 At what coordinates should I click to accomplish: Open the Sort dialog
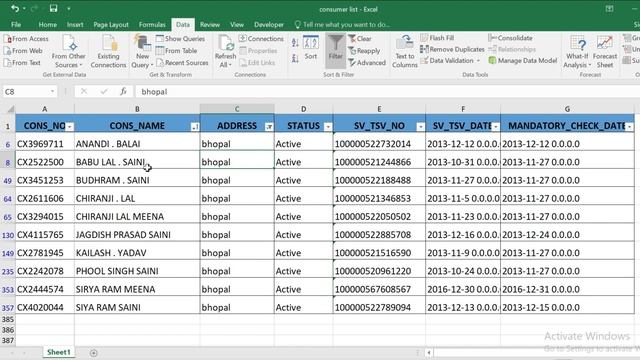311,48
